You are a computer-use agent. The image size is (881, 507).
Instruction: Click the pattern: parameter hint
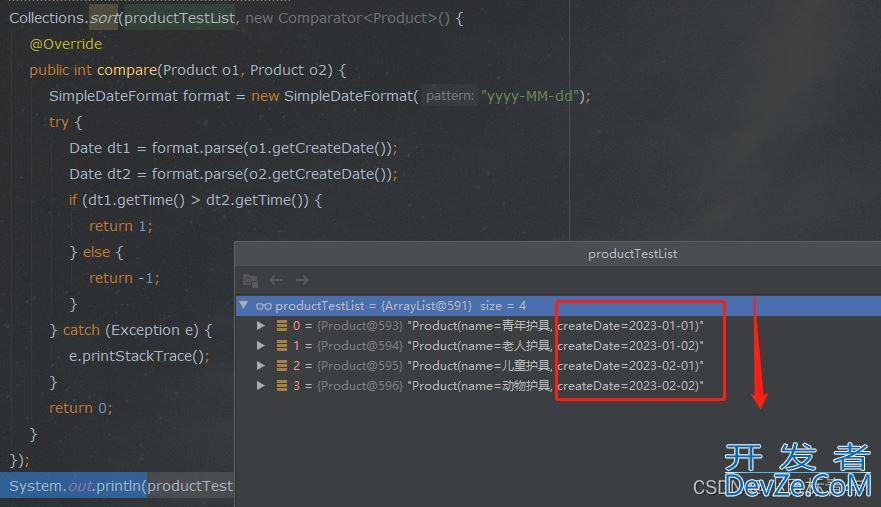[450, 96]
